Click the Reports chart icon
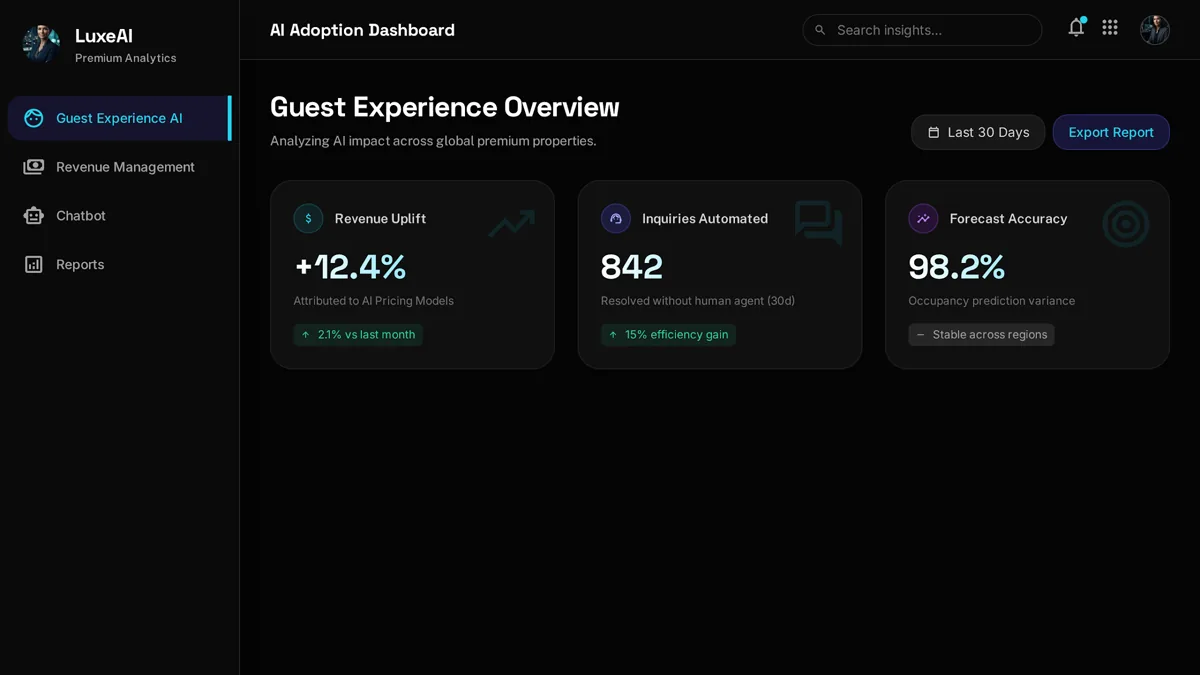This screenshot has height=675, width=1200. tap(34, 265)
